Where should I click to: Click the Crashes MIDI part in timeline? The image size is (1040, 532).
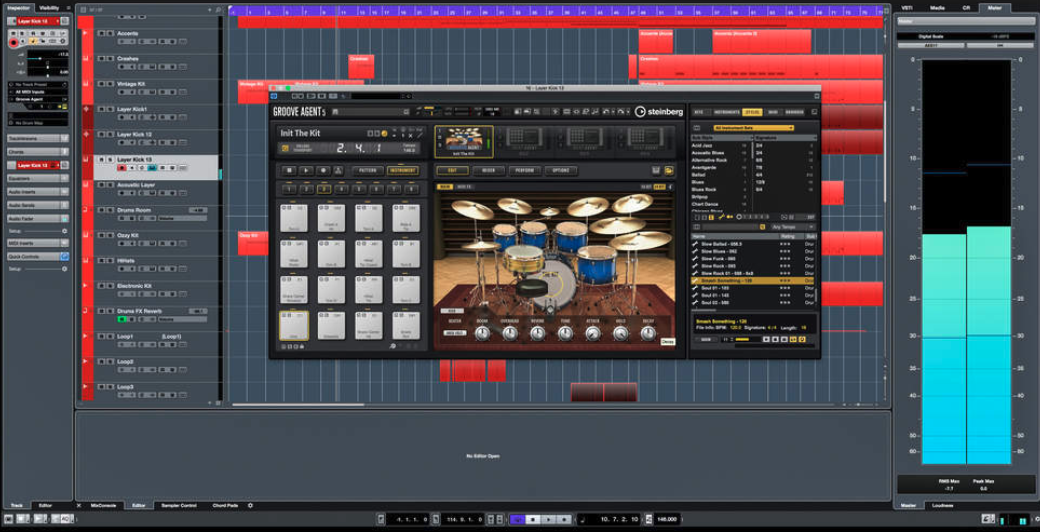click(361, 66)
